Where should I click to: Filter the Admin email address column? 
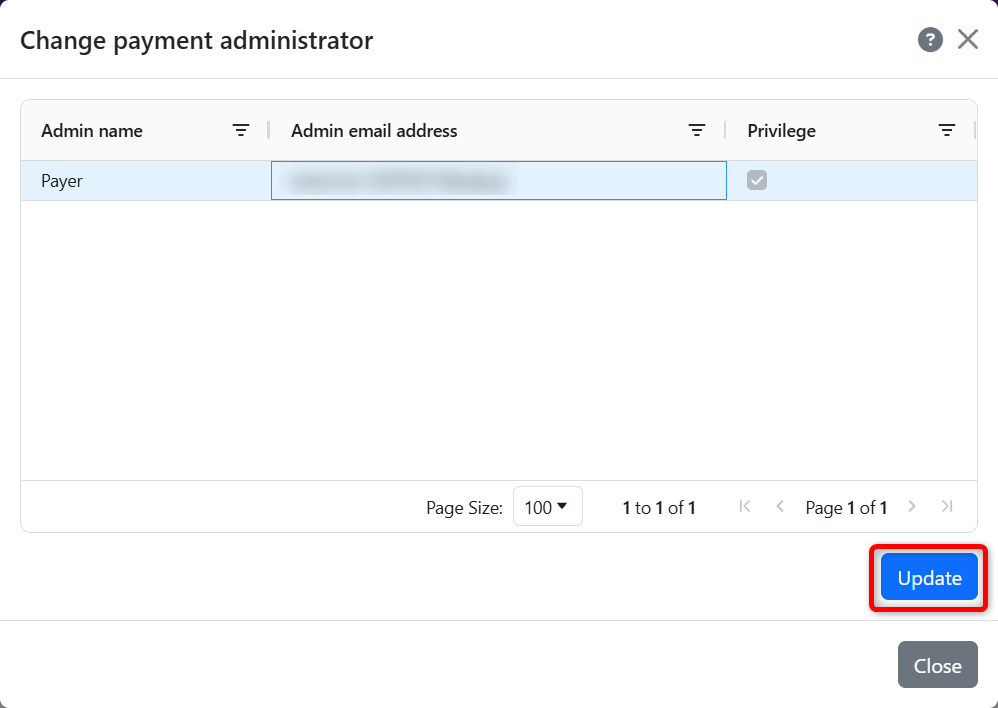coord(697,130)
